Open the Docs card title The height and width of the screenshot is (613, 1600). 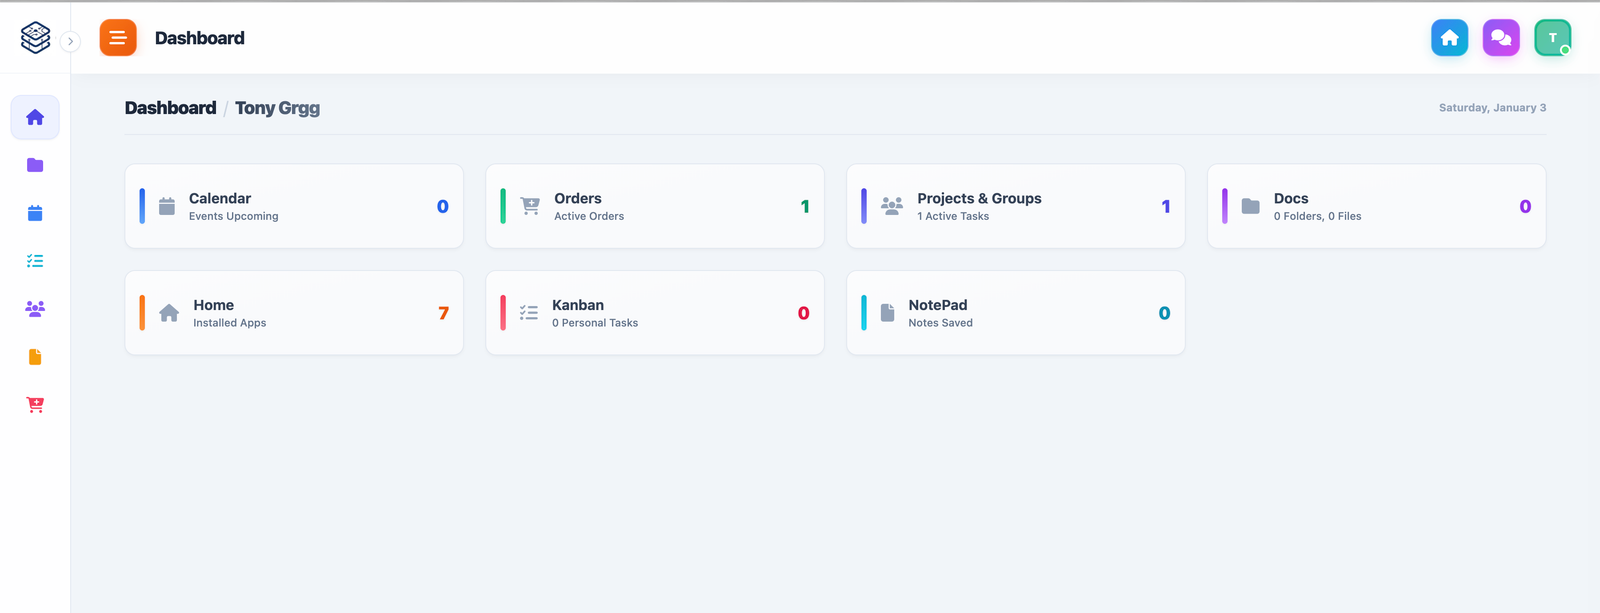coord(1291,198)
